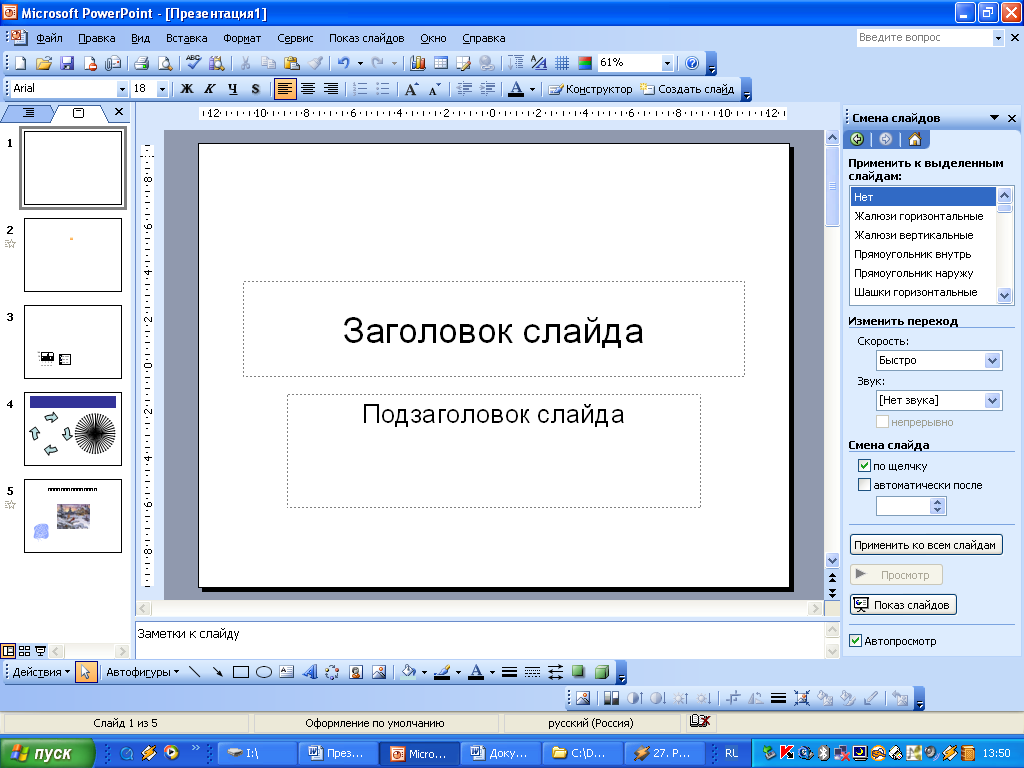Switch to slide sorter view icon

point(25,650)
